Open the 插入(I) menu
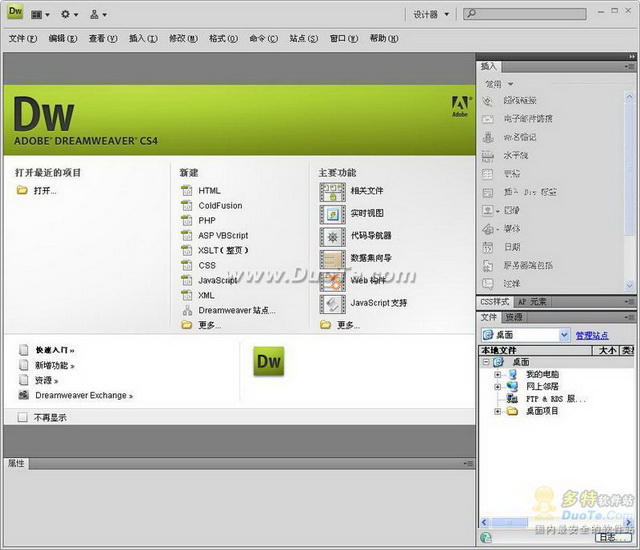640x550 pixels. click(143, 38)
